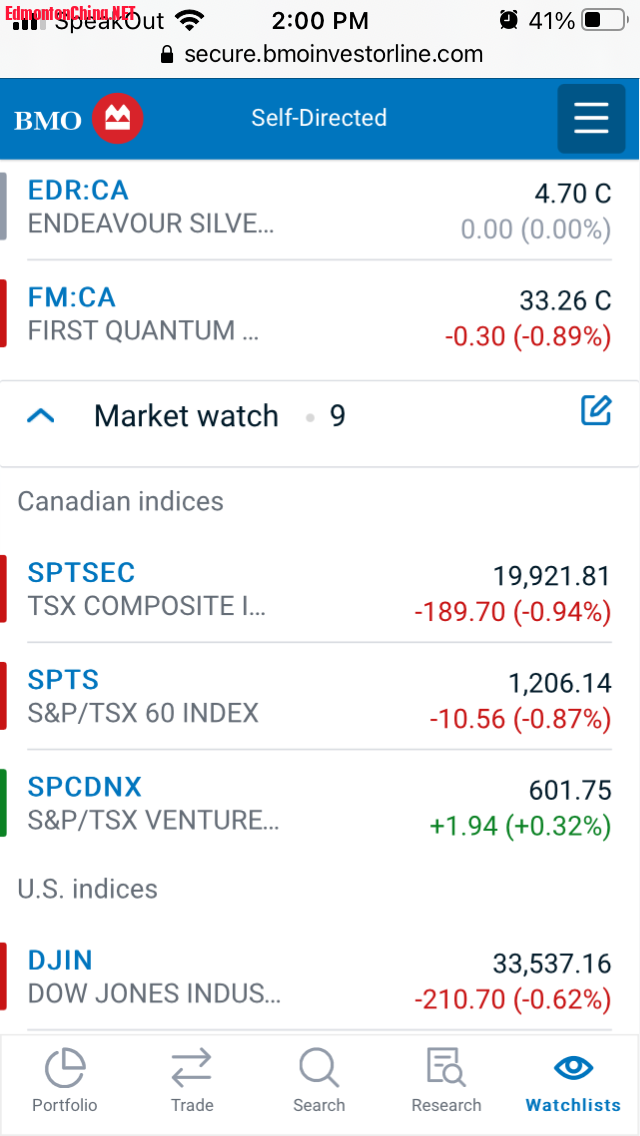Open the hamburger menu
This screenshot has width=640, height=1136.
click(591, 119)
